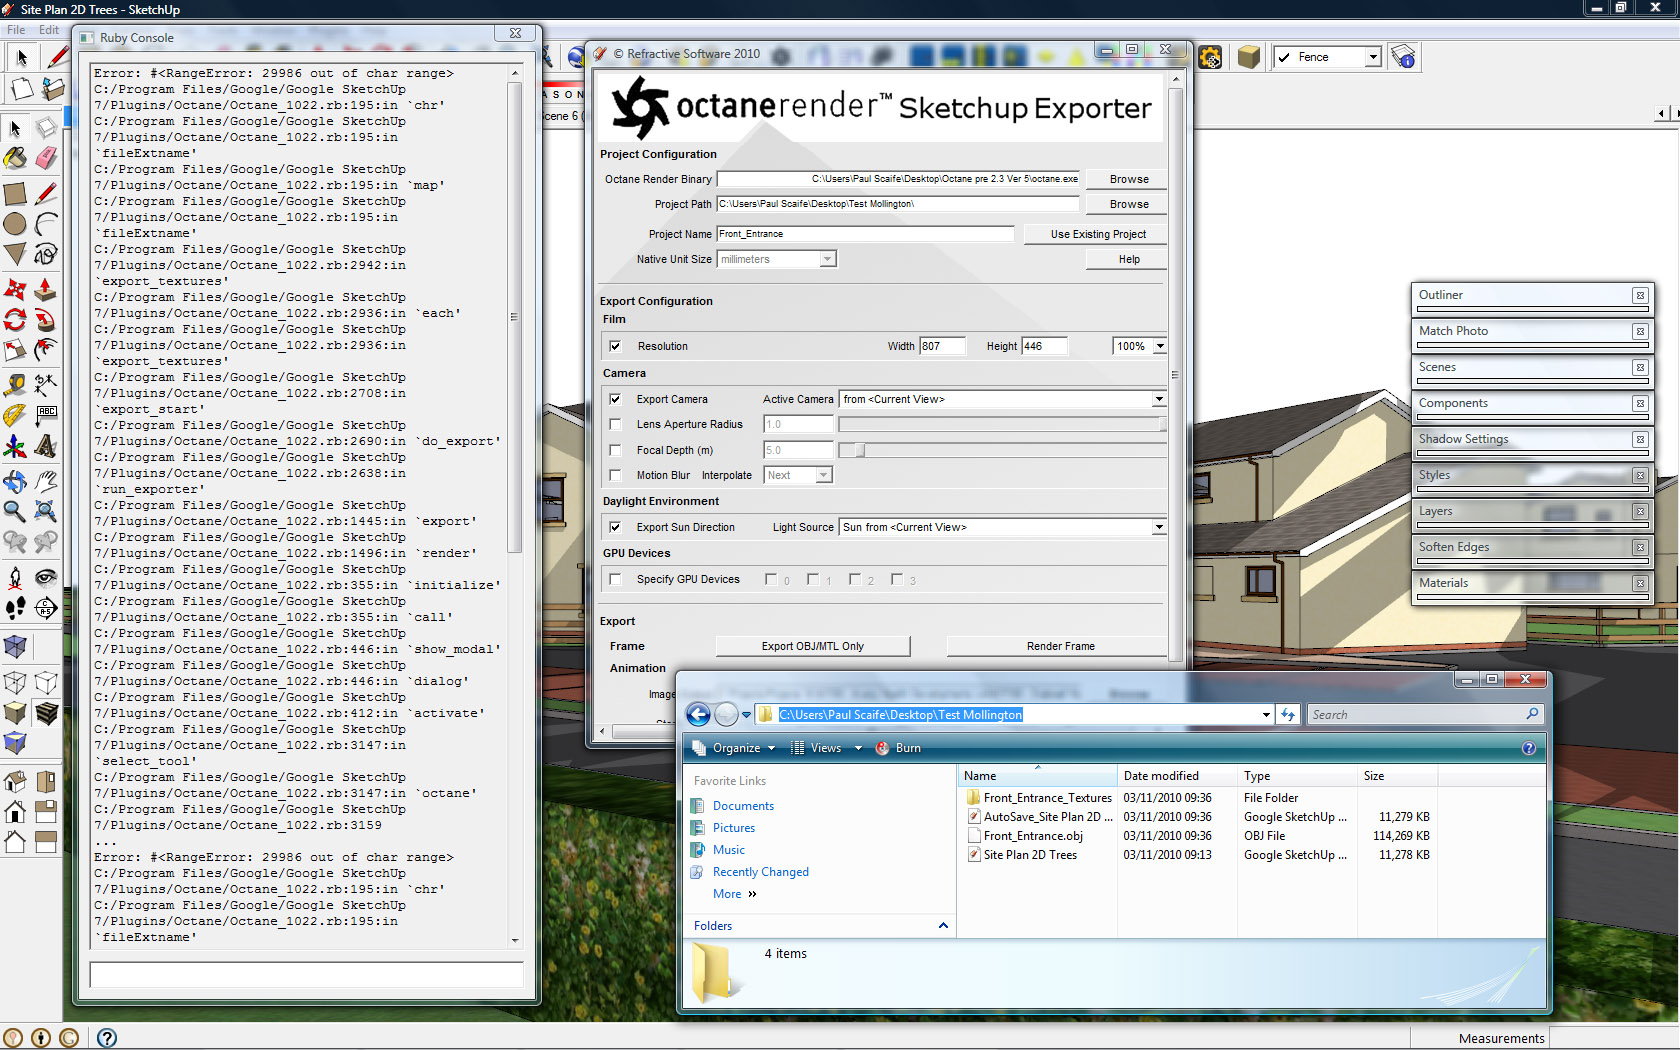Select the Move tool

click(15, 290)
